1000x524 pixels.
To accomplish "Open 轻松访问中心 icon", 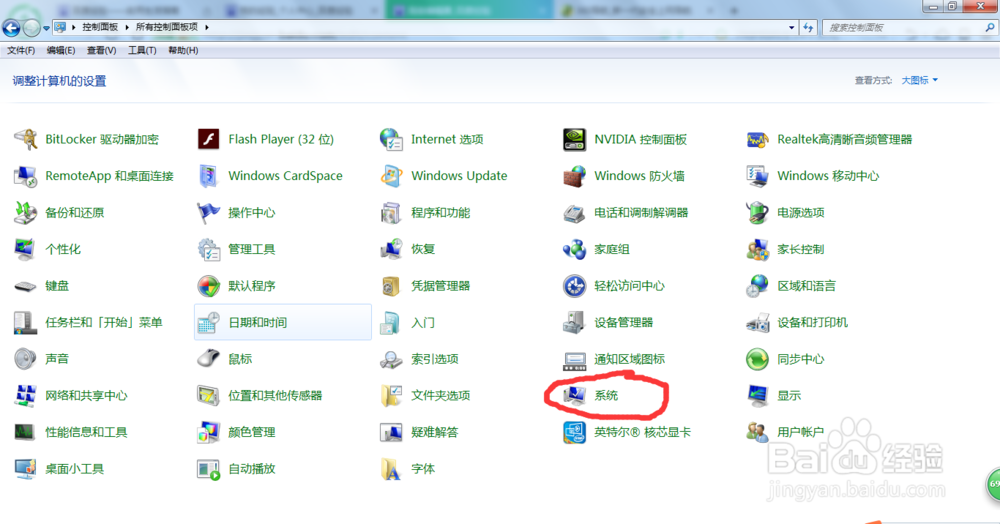I will pyautogui.click(x=574, y=286).
